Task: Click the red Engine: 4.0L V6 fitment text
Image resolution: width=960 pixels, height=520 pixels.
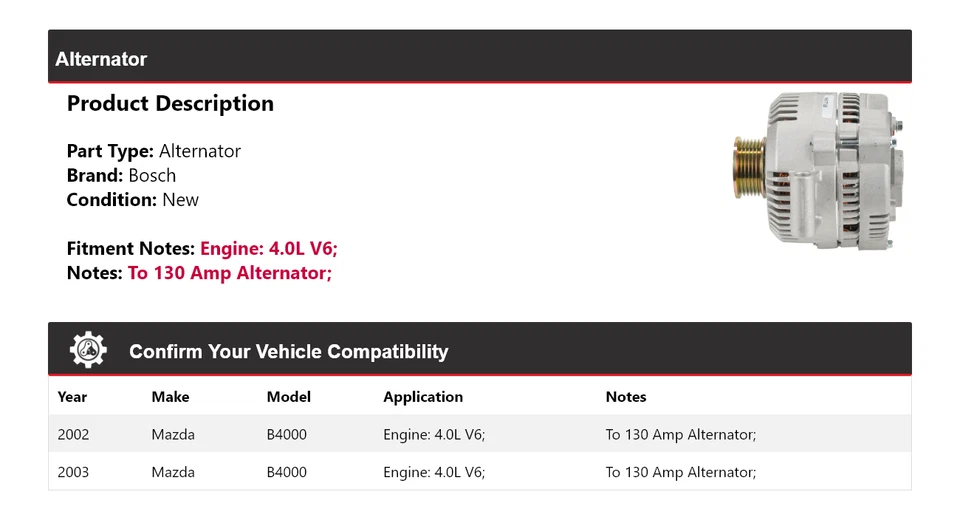Action: pos(276,249)
